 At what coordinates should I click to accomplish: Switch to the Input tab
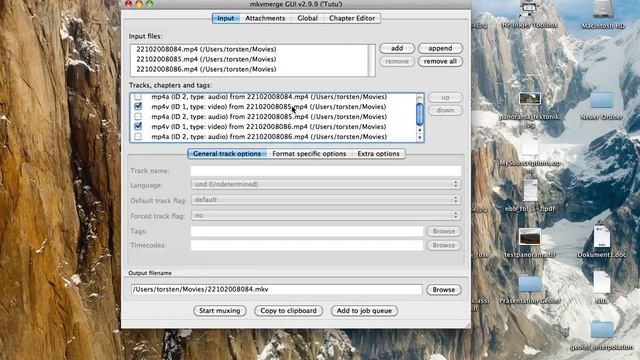point(226,18)
